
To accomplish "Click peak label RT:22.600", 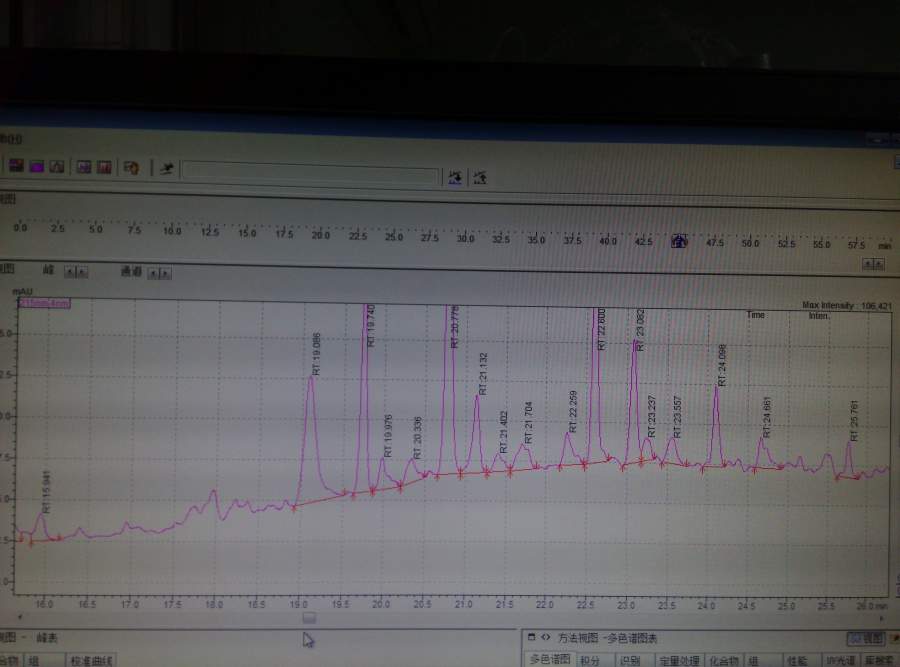I will pyautogui.click(x=601, y=329).
